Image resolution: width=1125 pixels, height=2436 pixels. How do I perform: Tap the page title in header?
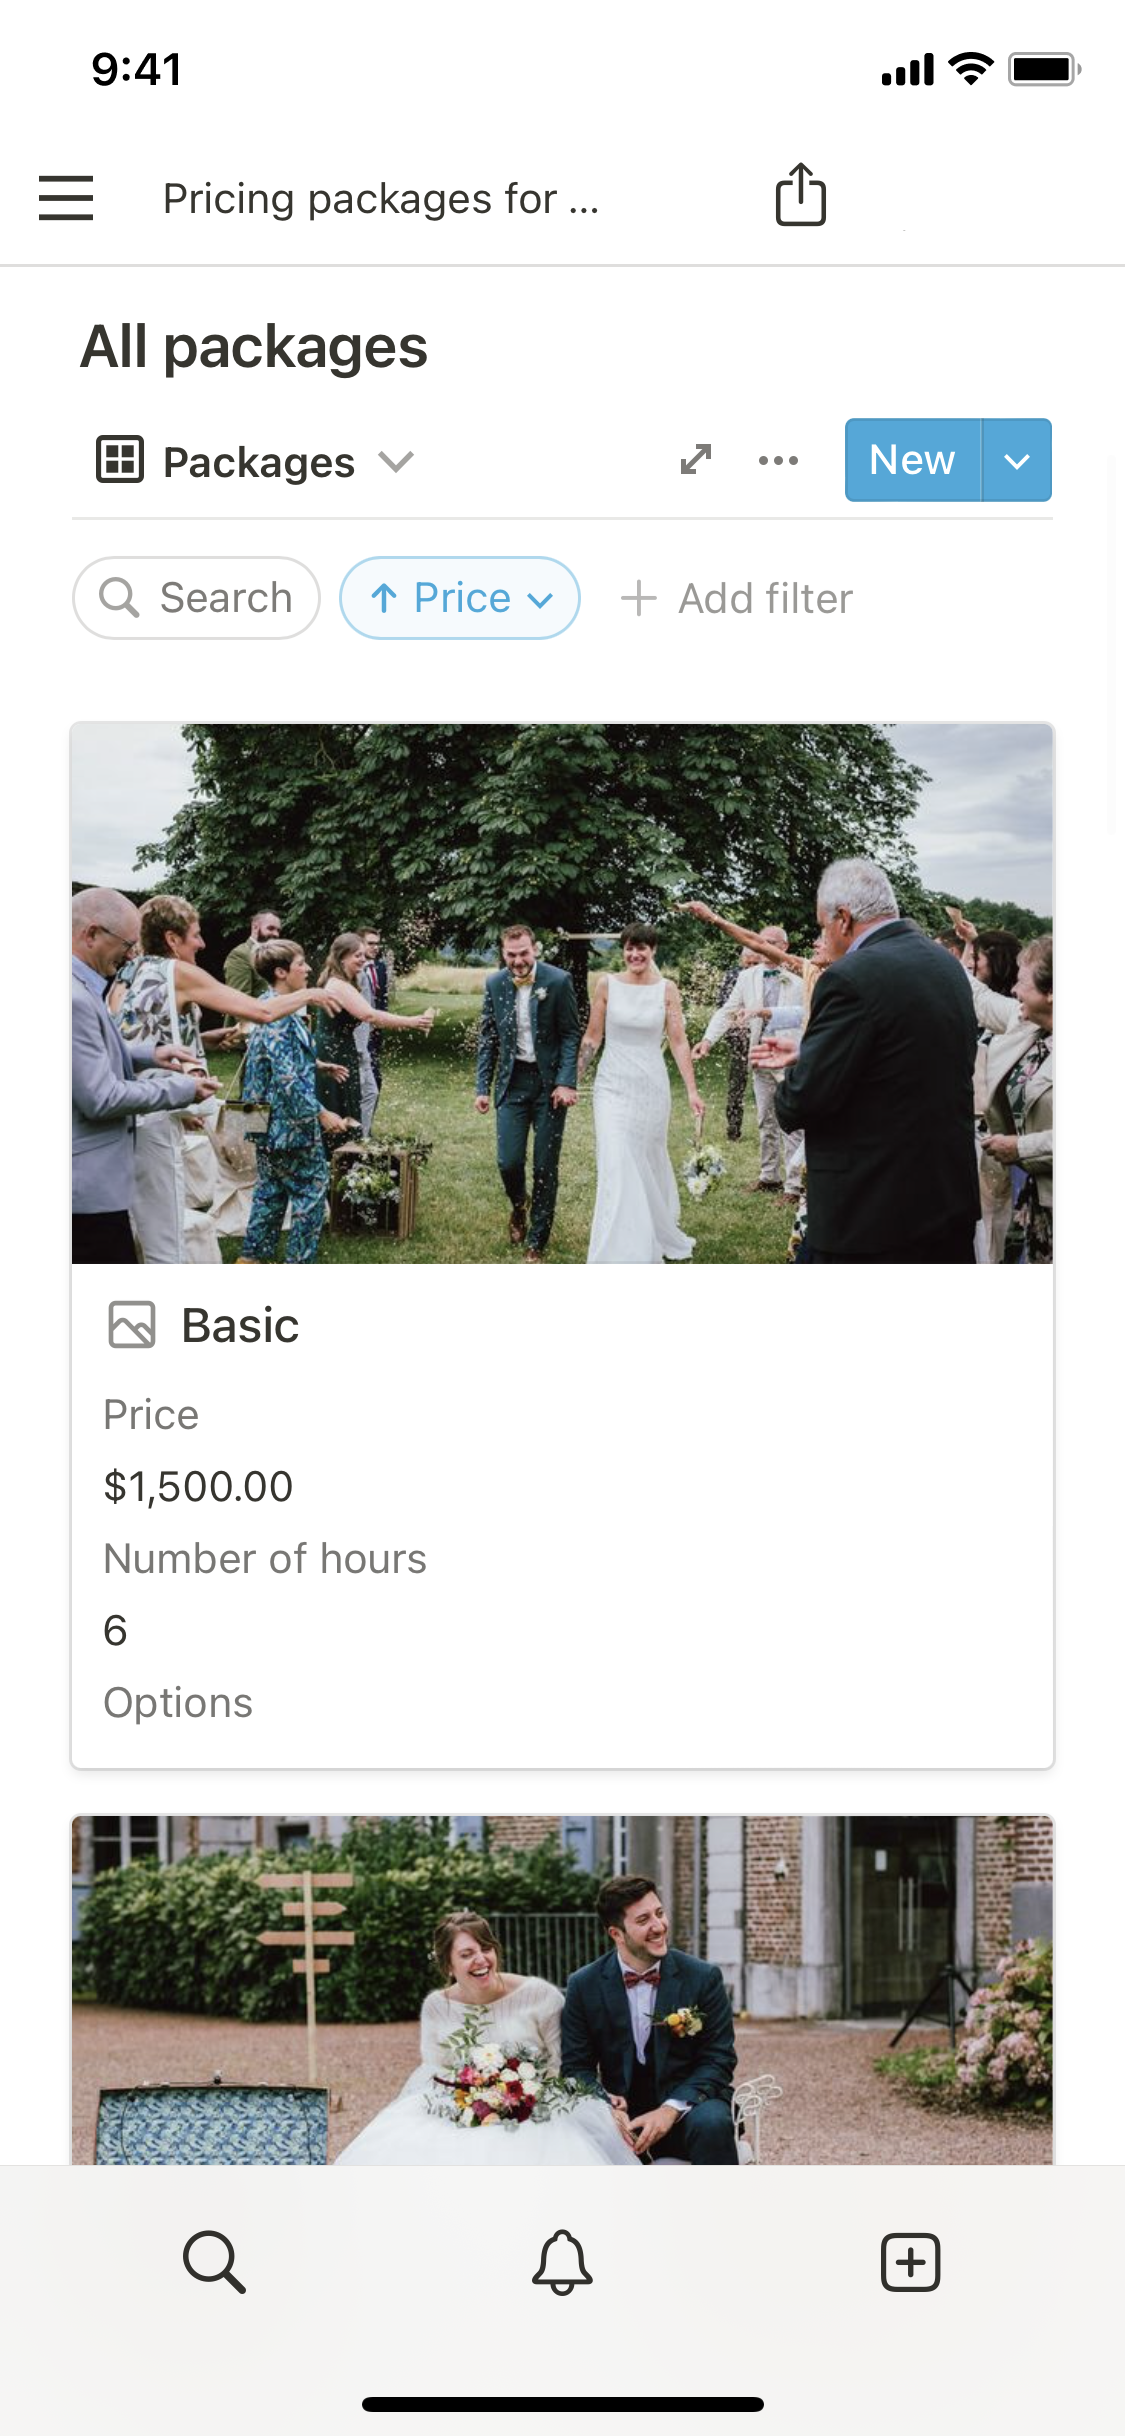click(x=381, y=198)
